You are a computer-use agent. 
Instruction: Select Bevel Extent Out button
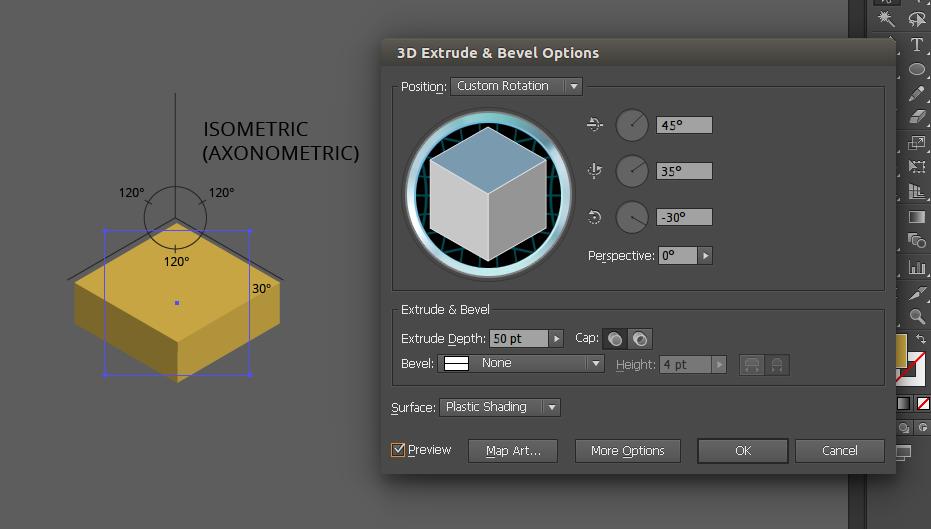752,365
